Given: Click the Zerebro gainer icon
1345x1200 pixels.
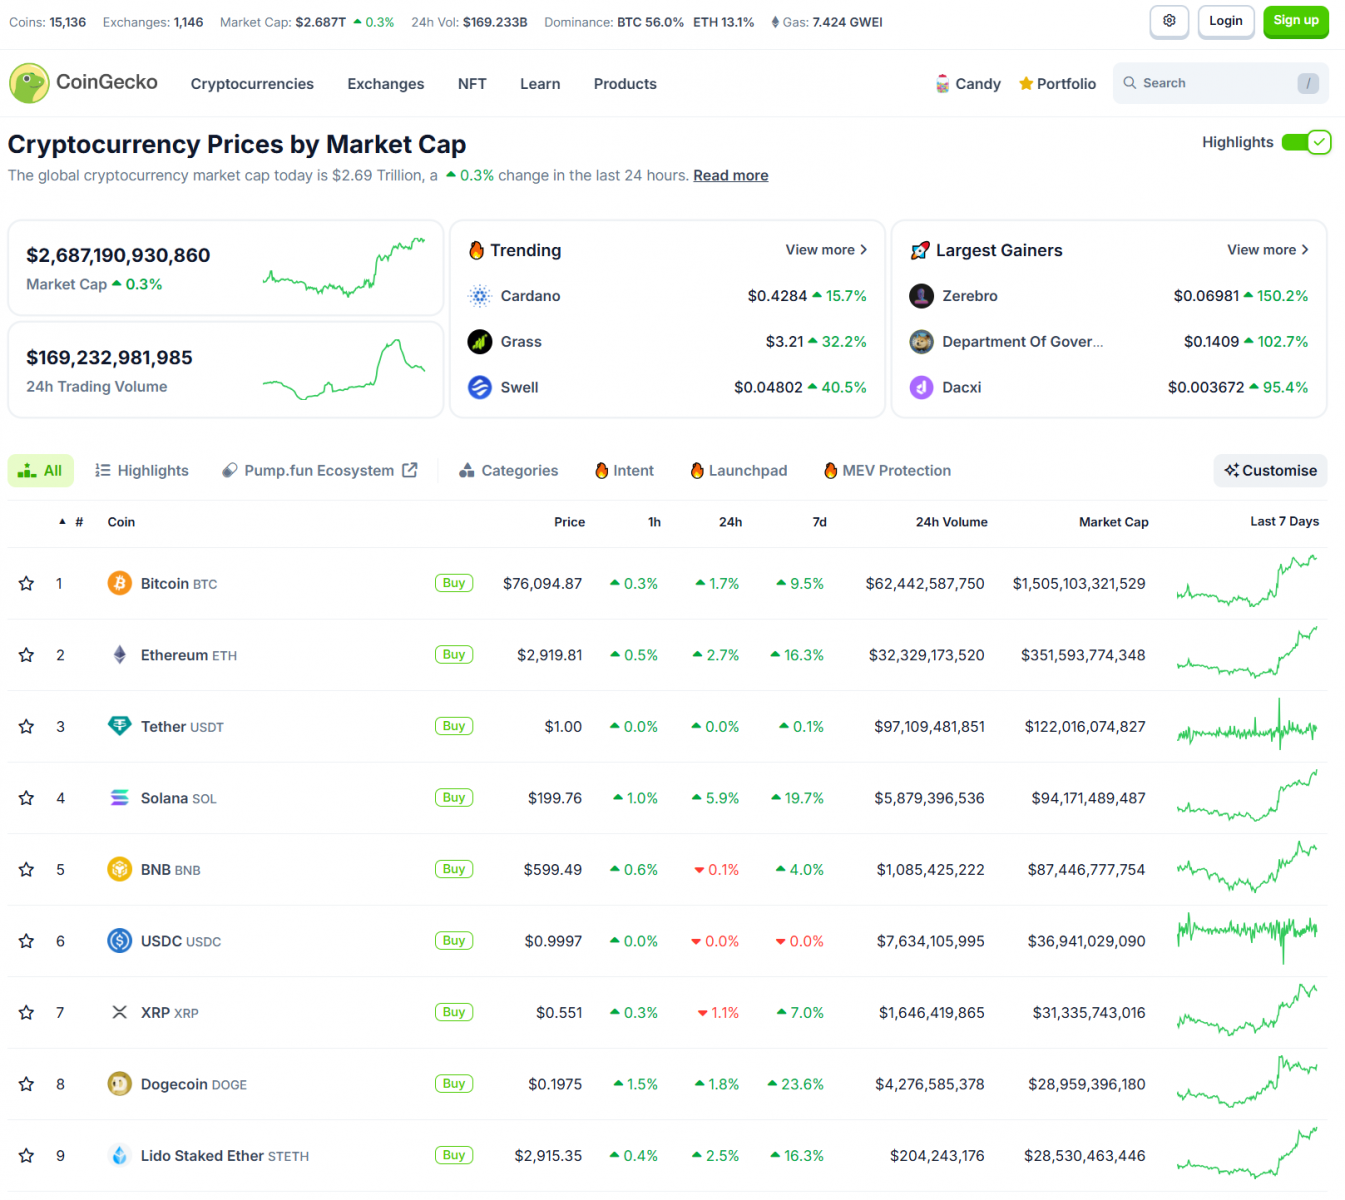Looking at the screenshot, I should point(921,296).
